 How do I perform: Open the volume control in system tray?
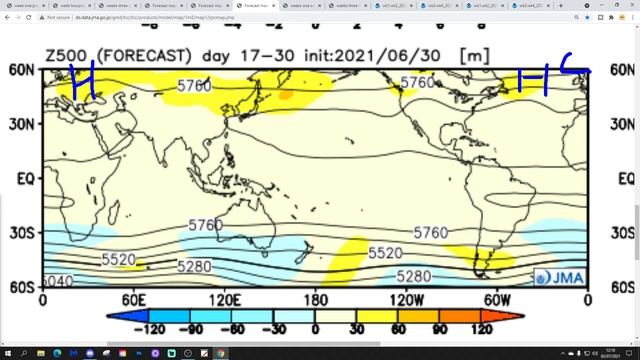[x=595, y=353]
